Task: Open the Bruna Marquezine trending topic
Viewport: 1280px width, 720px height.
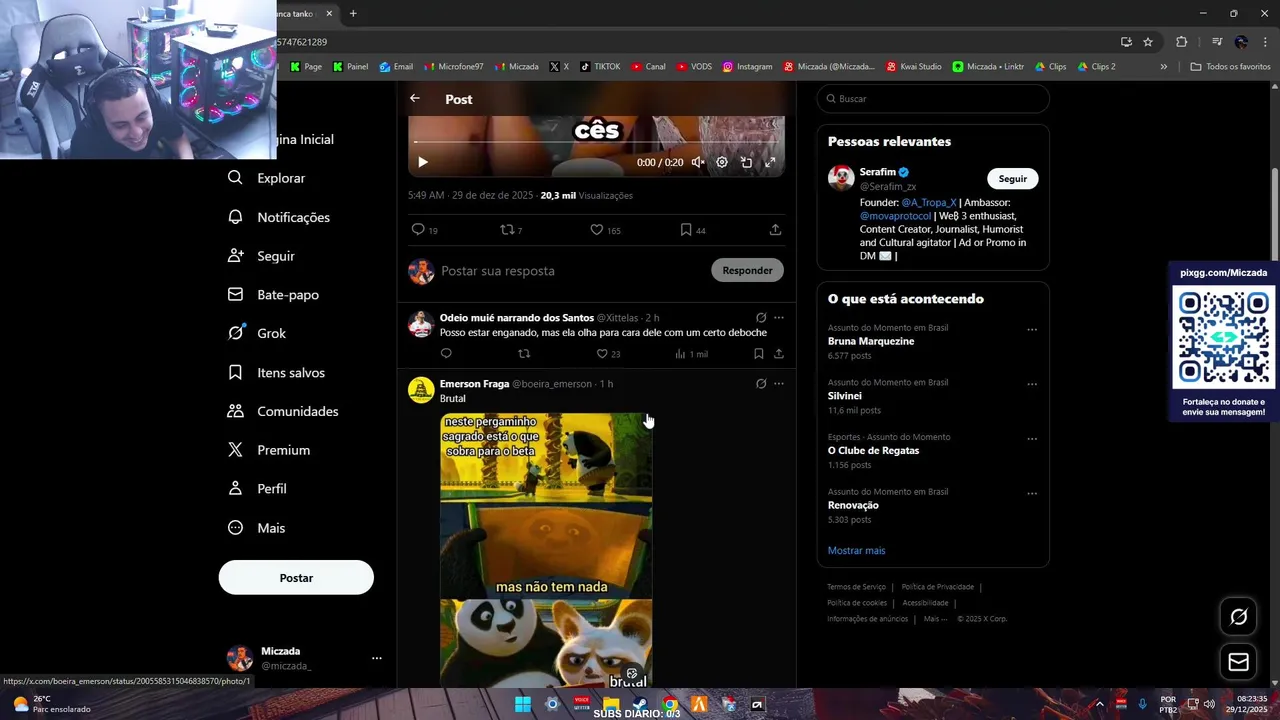Action: 871,341
